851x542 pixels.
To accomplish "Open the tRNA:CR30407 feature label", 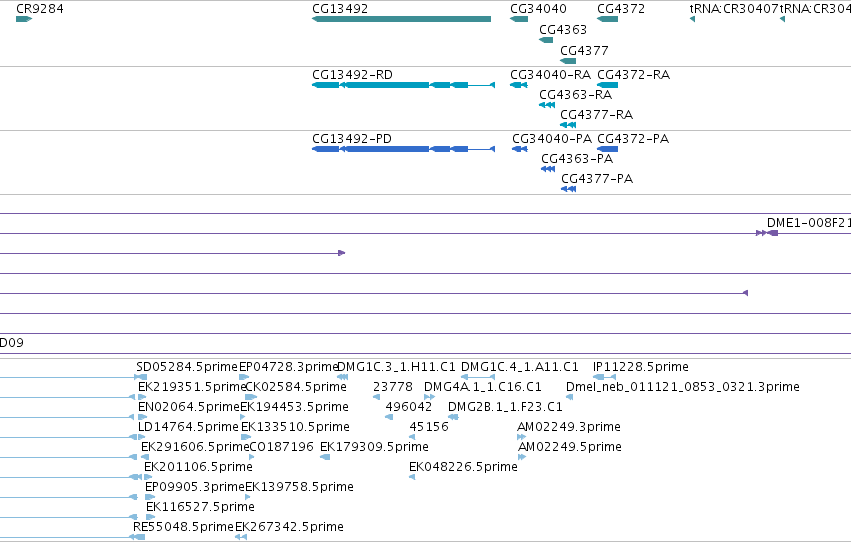I will tap(733, 9).
